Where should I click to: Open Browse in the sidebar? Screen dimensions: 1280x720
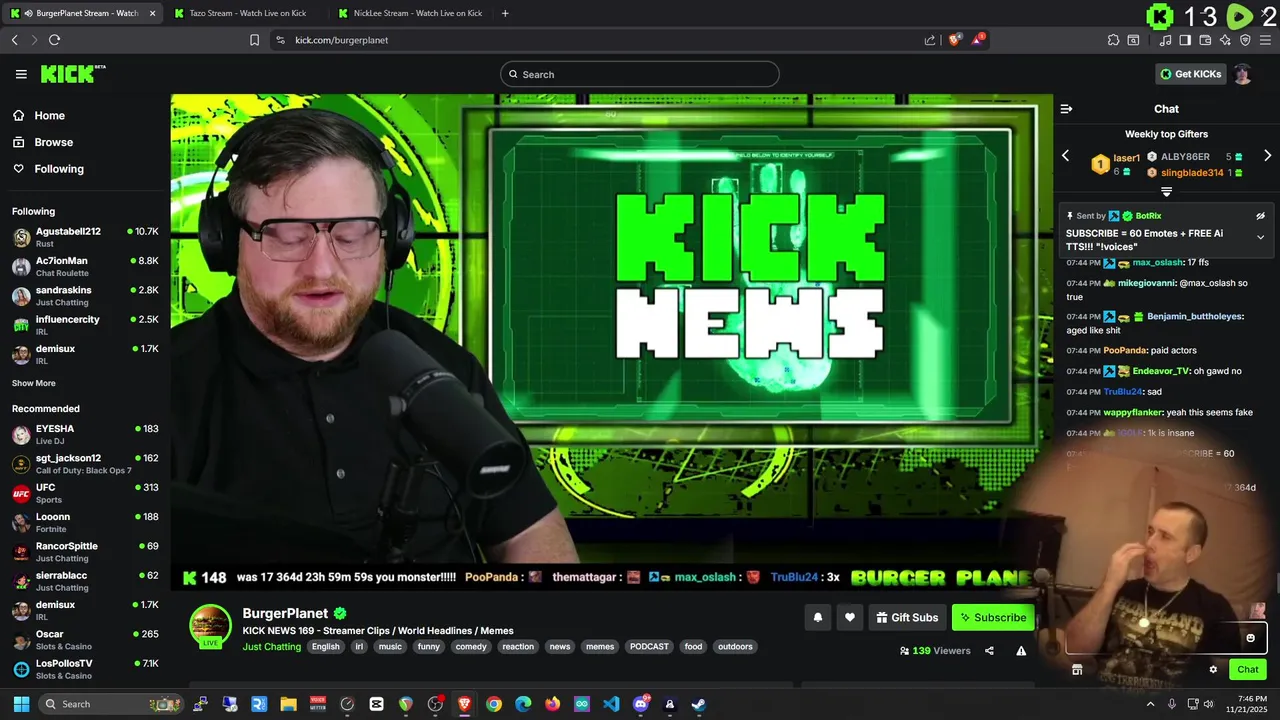pyautogui.click(x=43, y=142)
